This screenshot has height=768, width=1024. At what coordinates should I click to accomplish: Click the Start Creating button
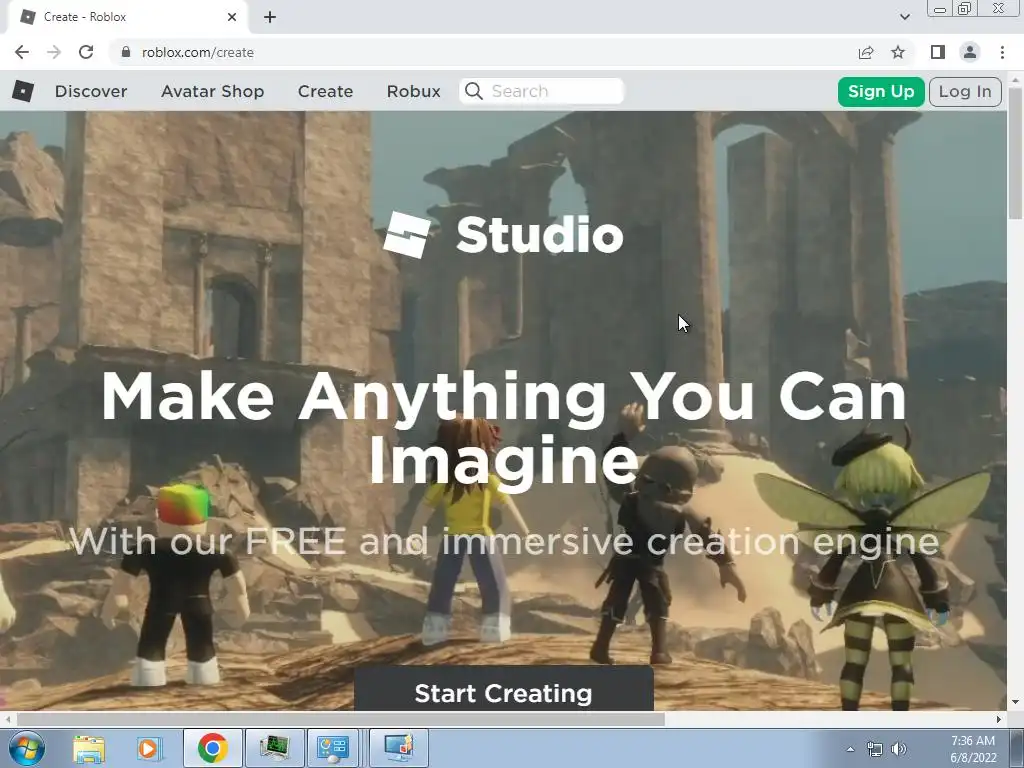(504, 688)
